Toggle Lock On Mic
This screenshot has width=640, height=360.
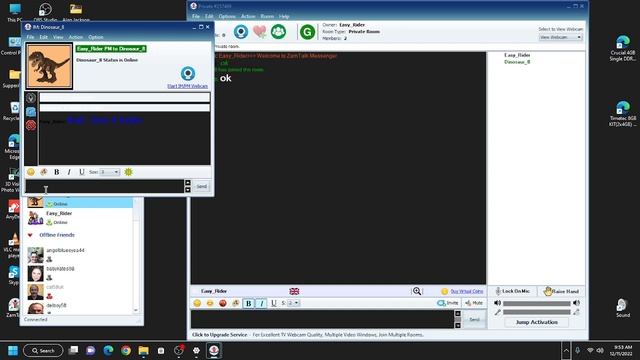point(513,291)
